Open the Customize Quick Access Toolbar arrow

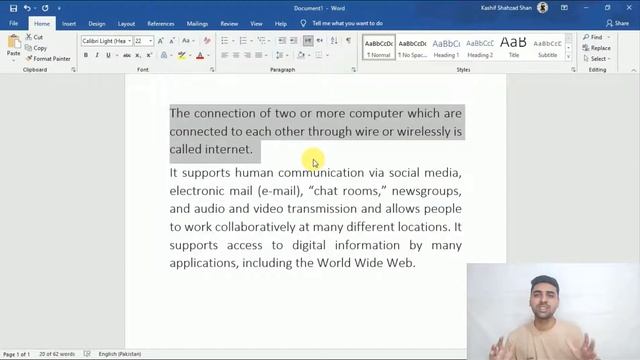[59, 8]
